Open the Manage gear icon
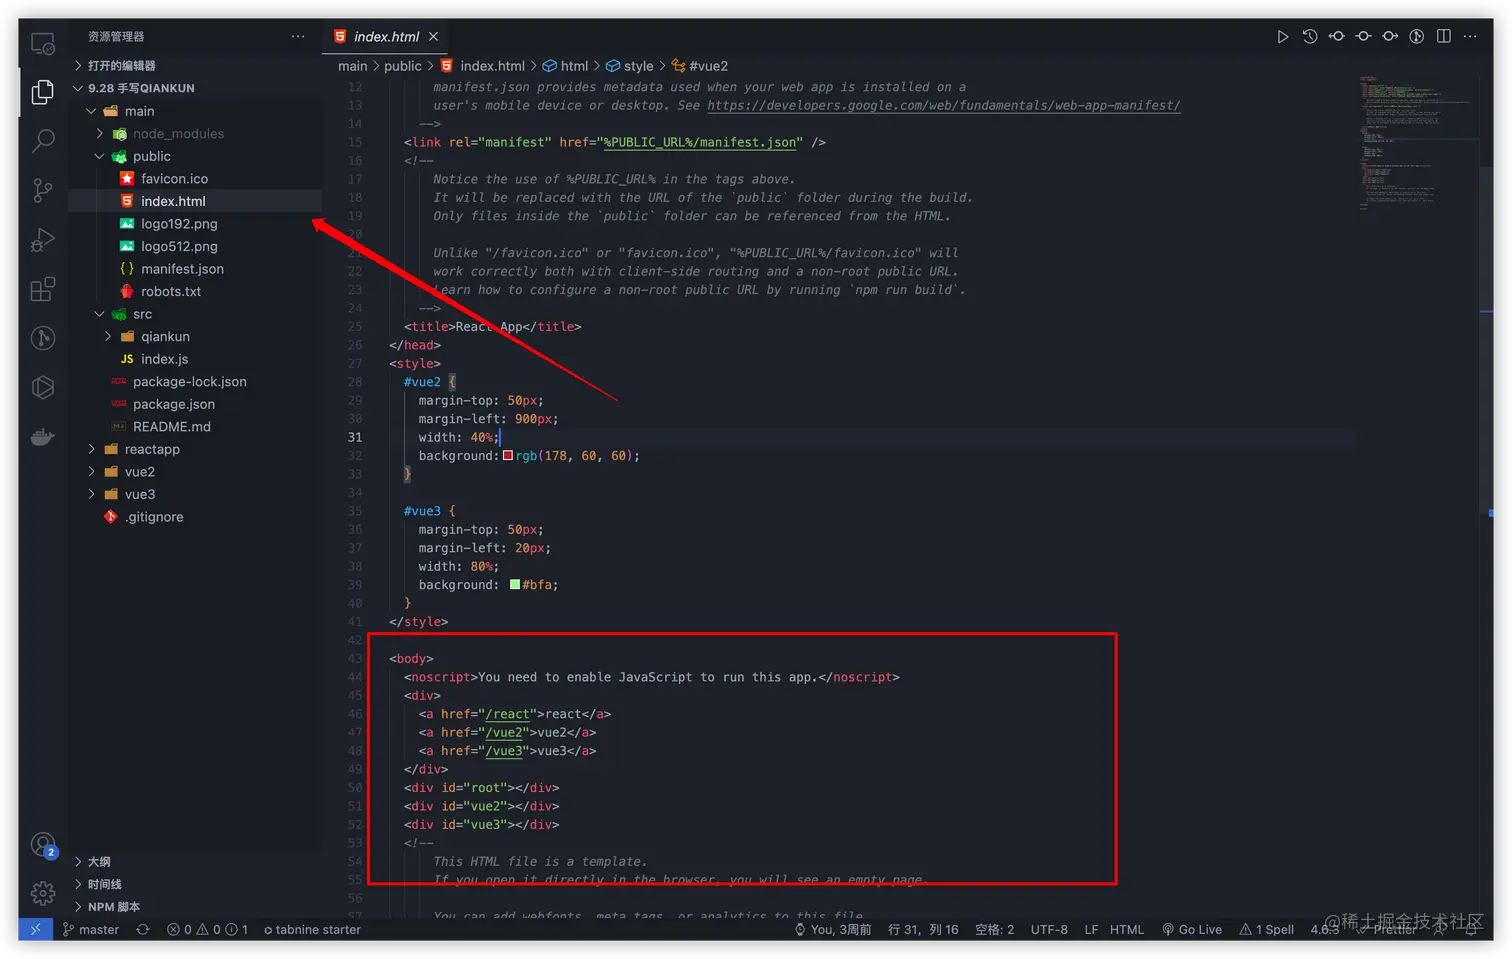Image resolution: width=1512 pixels, height=959 pixels. (x=43, y=893)
